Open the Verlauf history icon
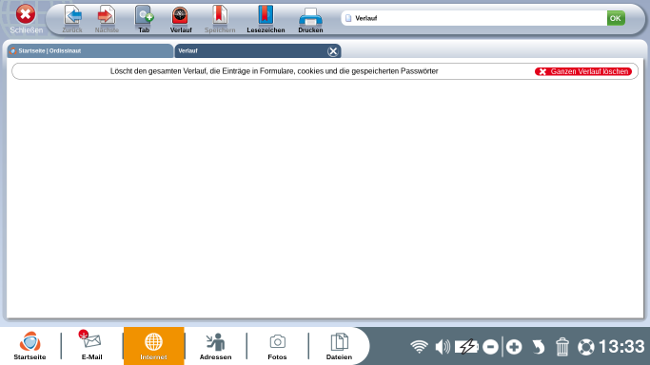This screenshot has height=365, width=650. [180, 19]
